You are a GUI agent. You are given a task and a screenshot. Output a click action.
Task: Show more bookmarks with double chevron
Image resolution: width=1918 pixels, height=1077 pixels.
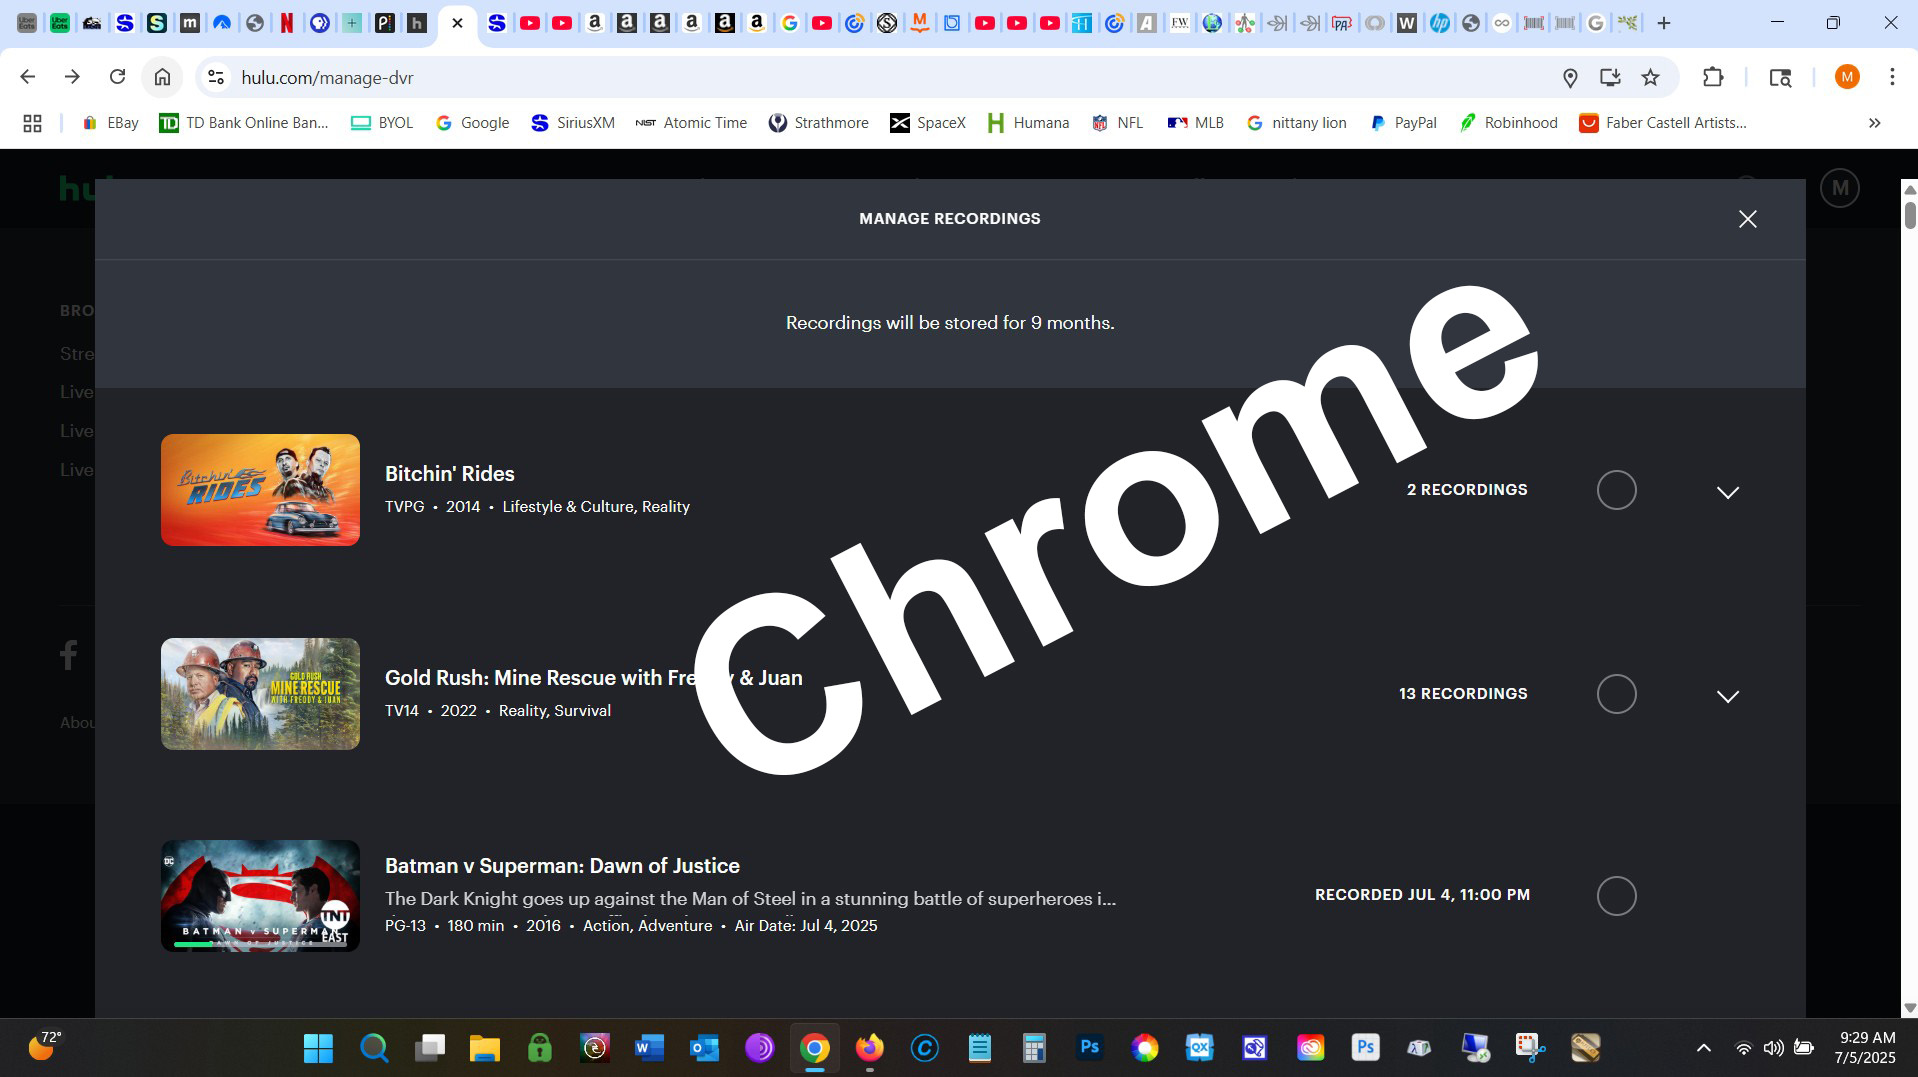1874,123
